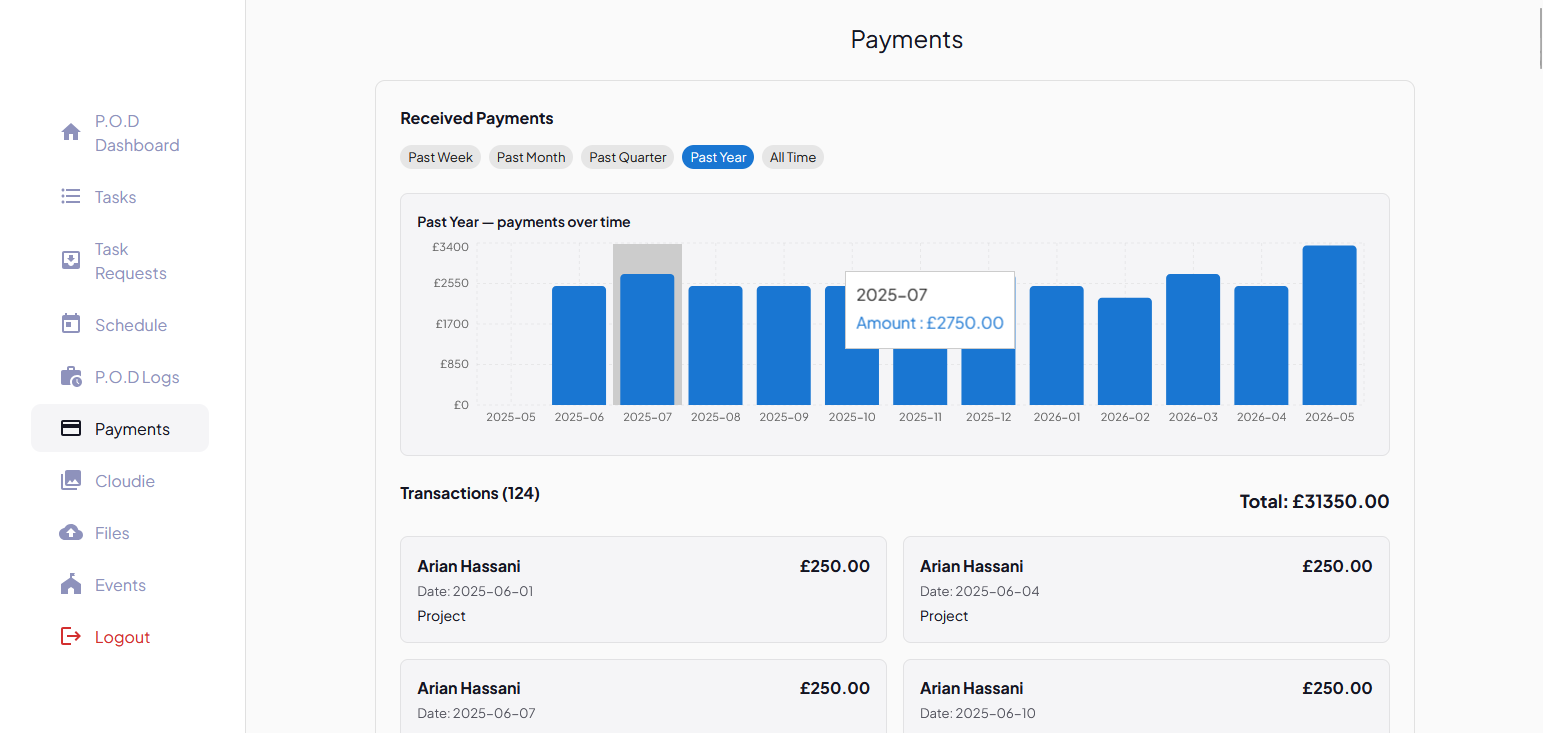
Task: Open the Arian Hassani transaction dated 2025-06-04
Action: pos(1146,589)
